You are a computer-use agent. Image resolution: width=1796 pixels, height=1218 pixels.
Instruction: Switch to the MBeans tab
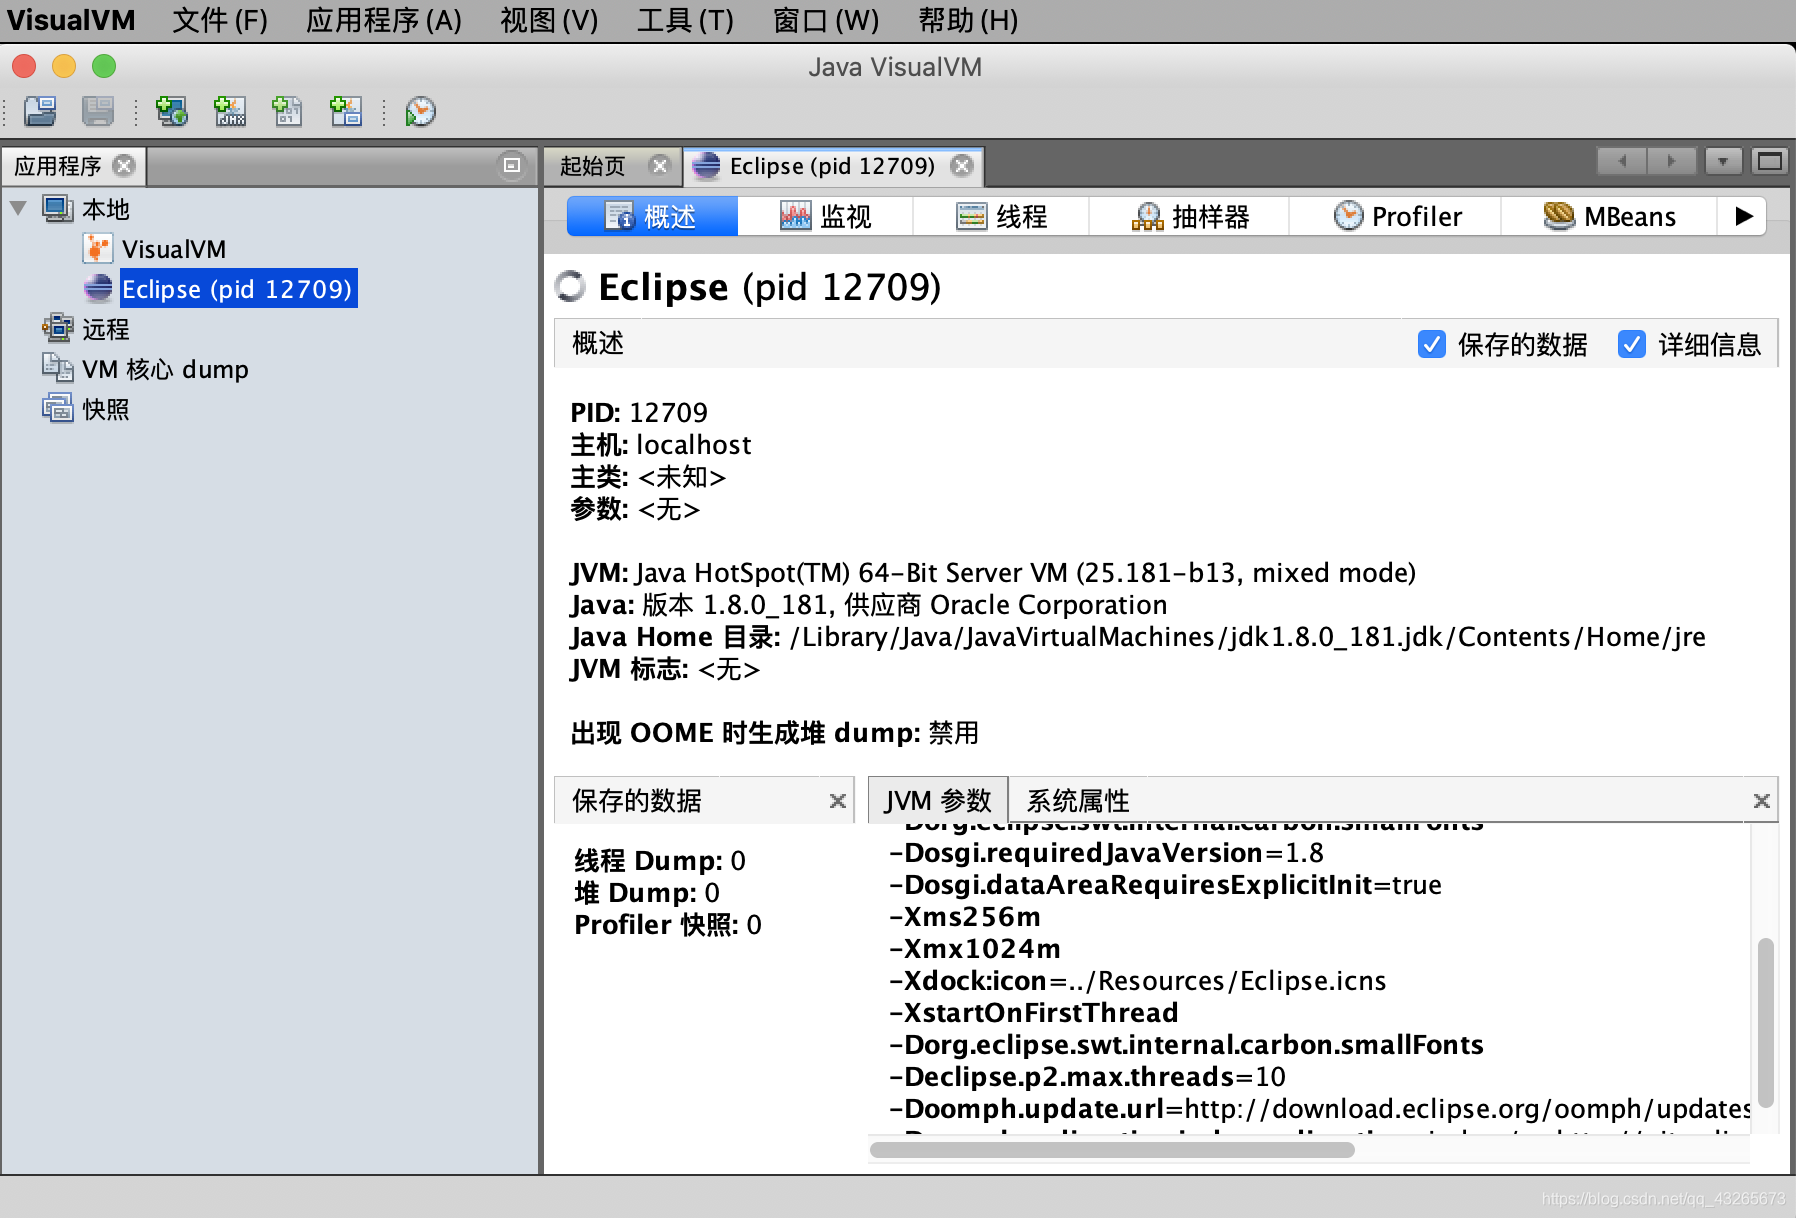point(1610,216)
